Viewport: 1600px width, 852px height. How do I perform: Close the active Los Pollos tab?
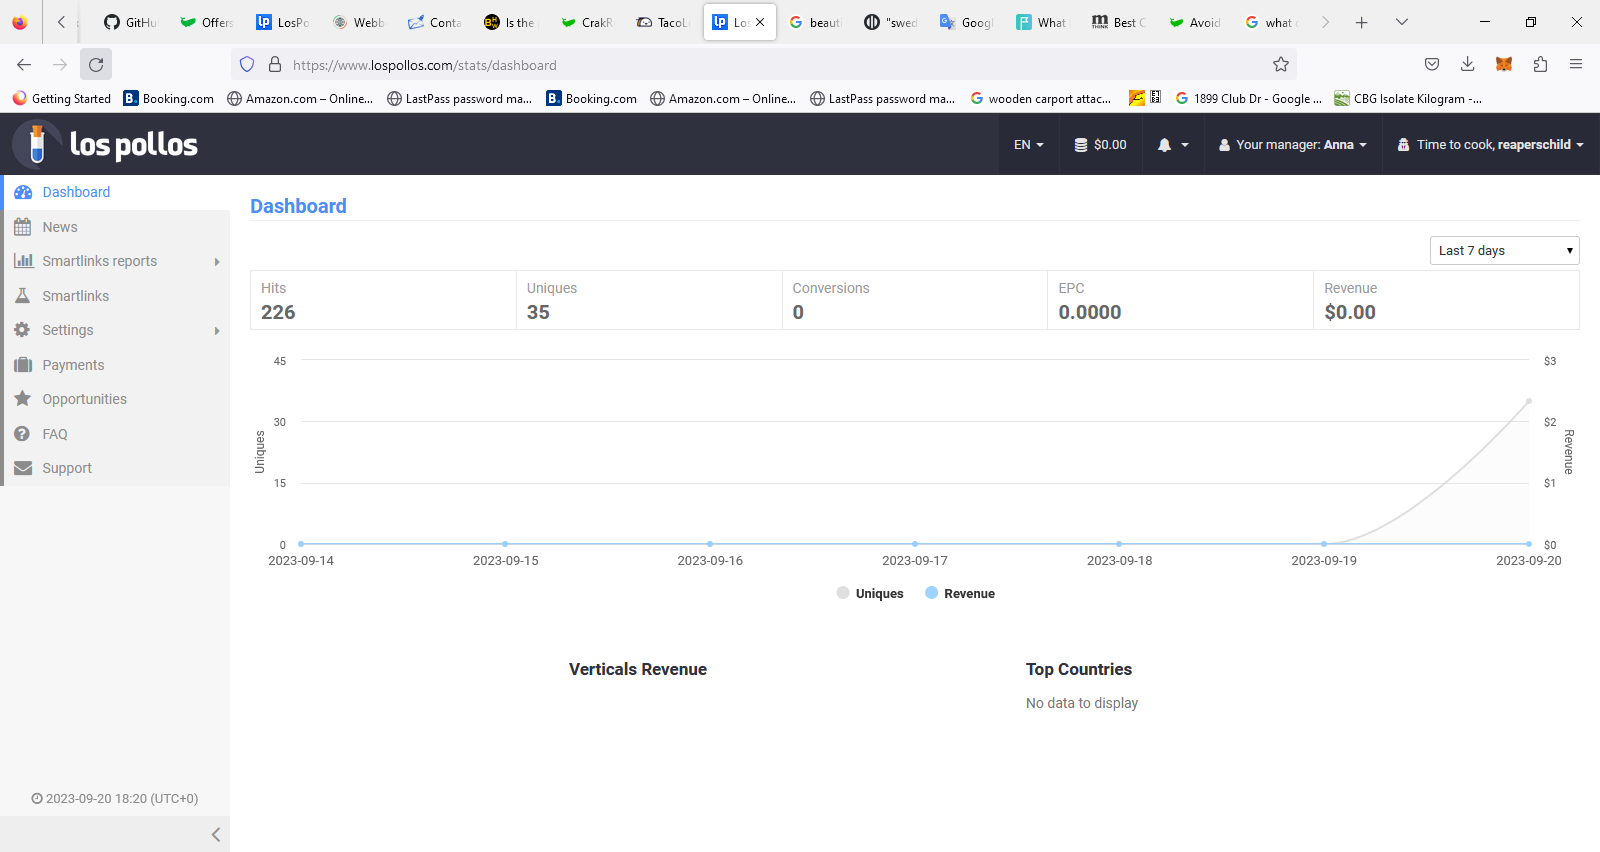pyautogui.click(x=760, y=22)
